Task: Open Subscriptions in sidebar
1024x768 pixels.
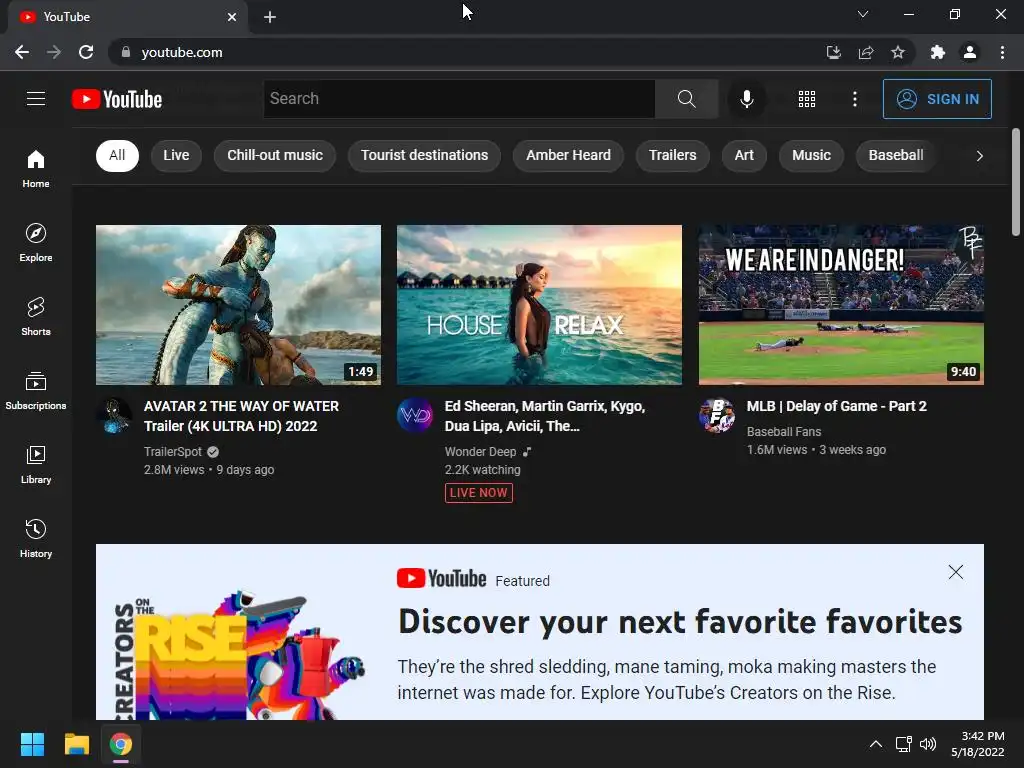Action: pyautogui.click(x=36, y=390)
